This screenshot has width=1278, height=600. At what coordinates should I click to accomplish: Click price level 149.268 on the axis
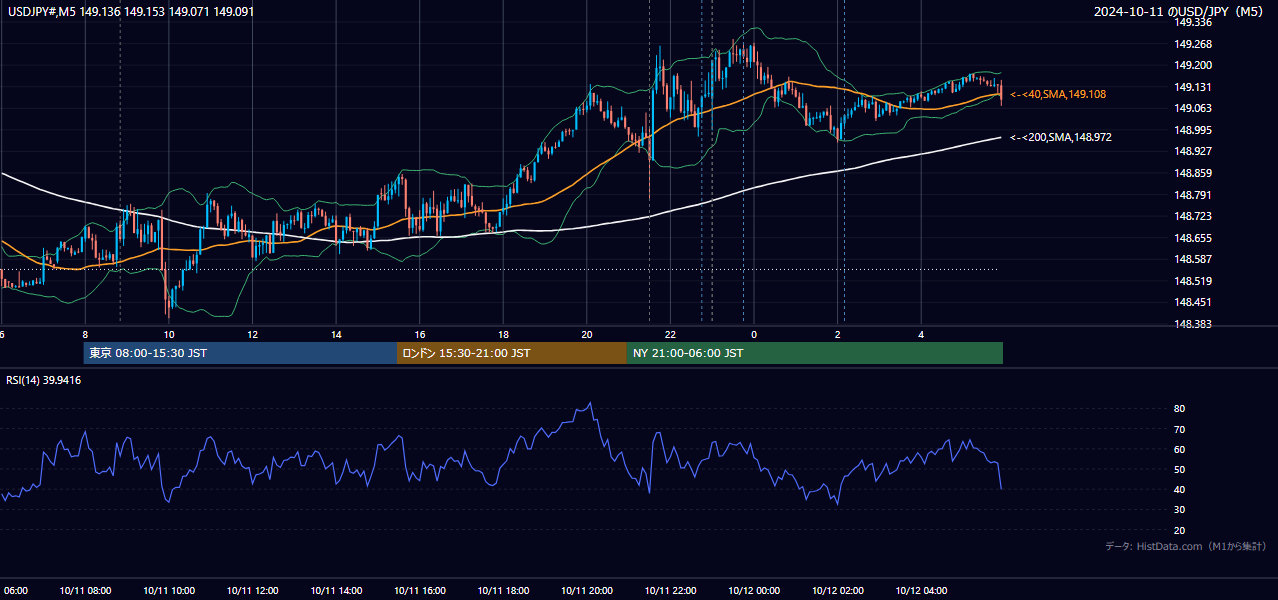(x=1193, y=44)
